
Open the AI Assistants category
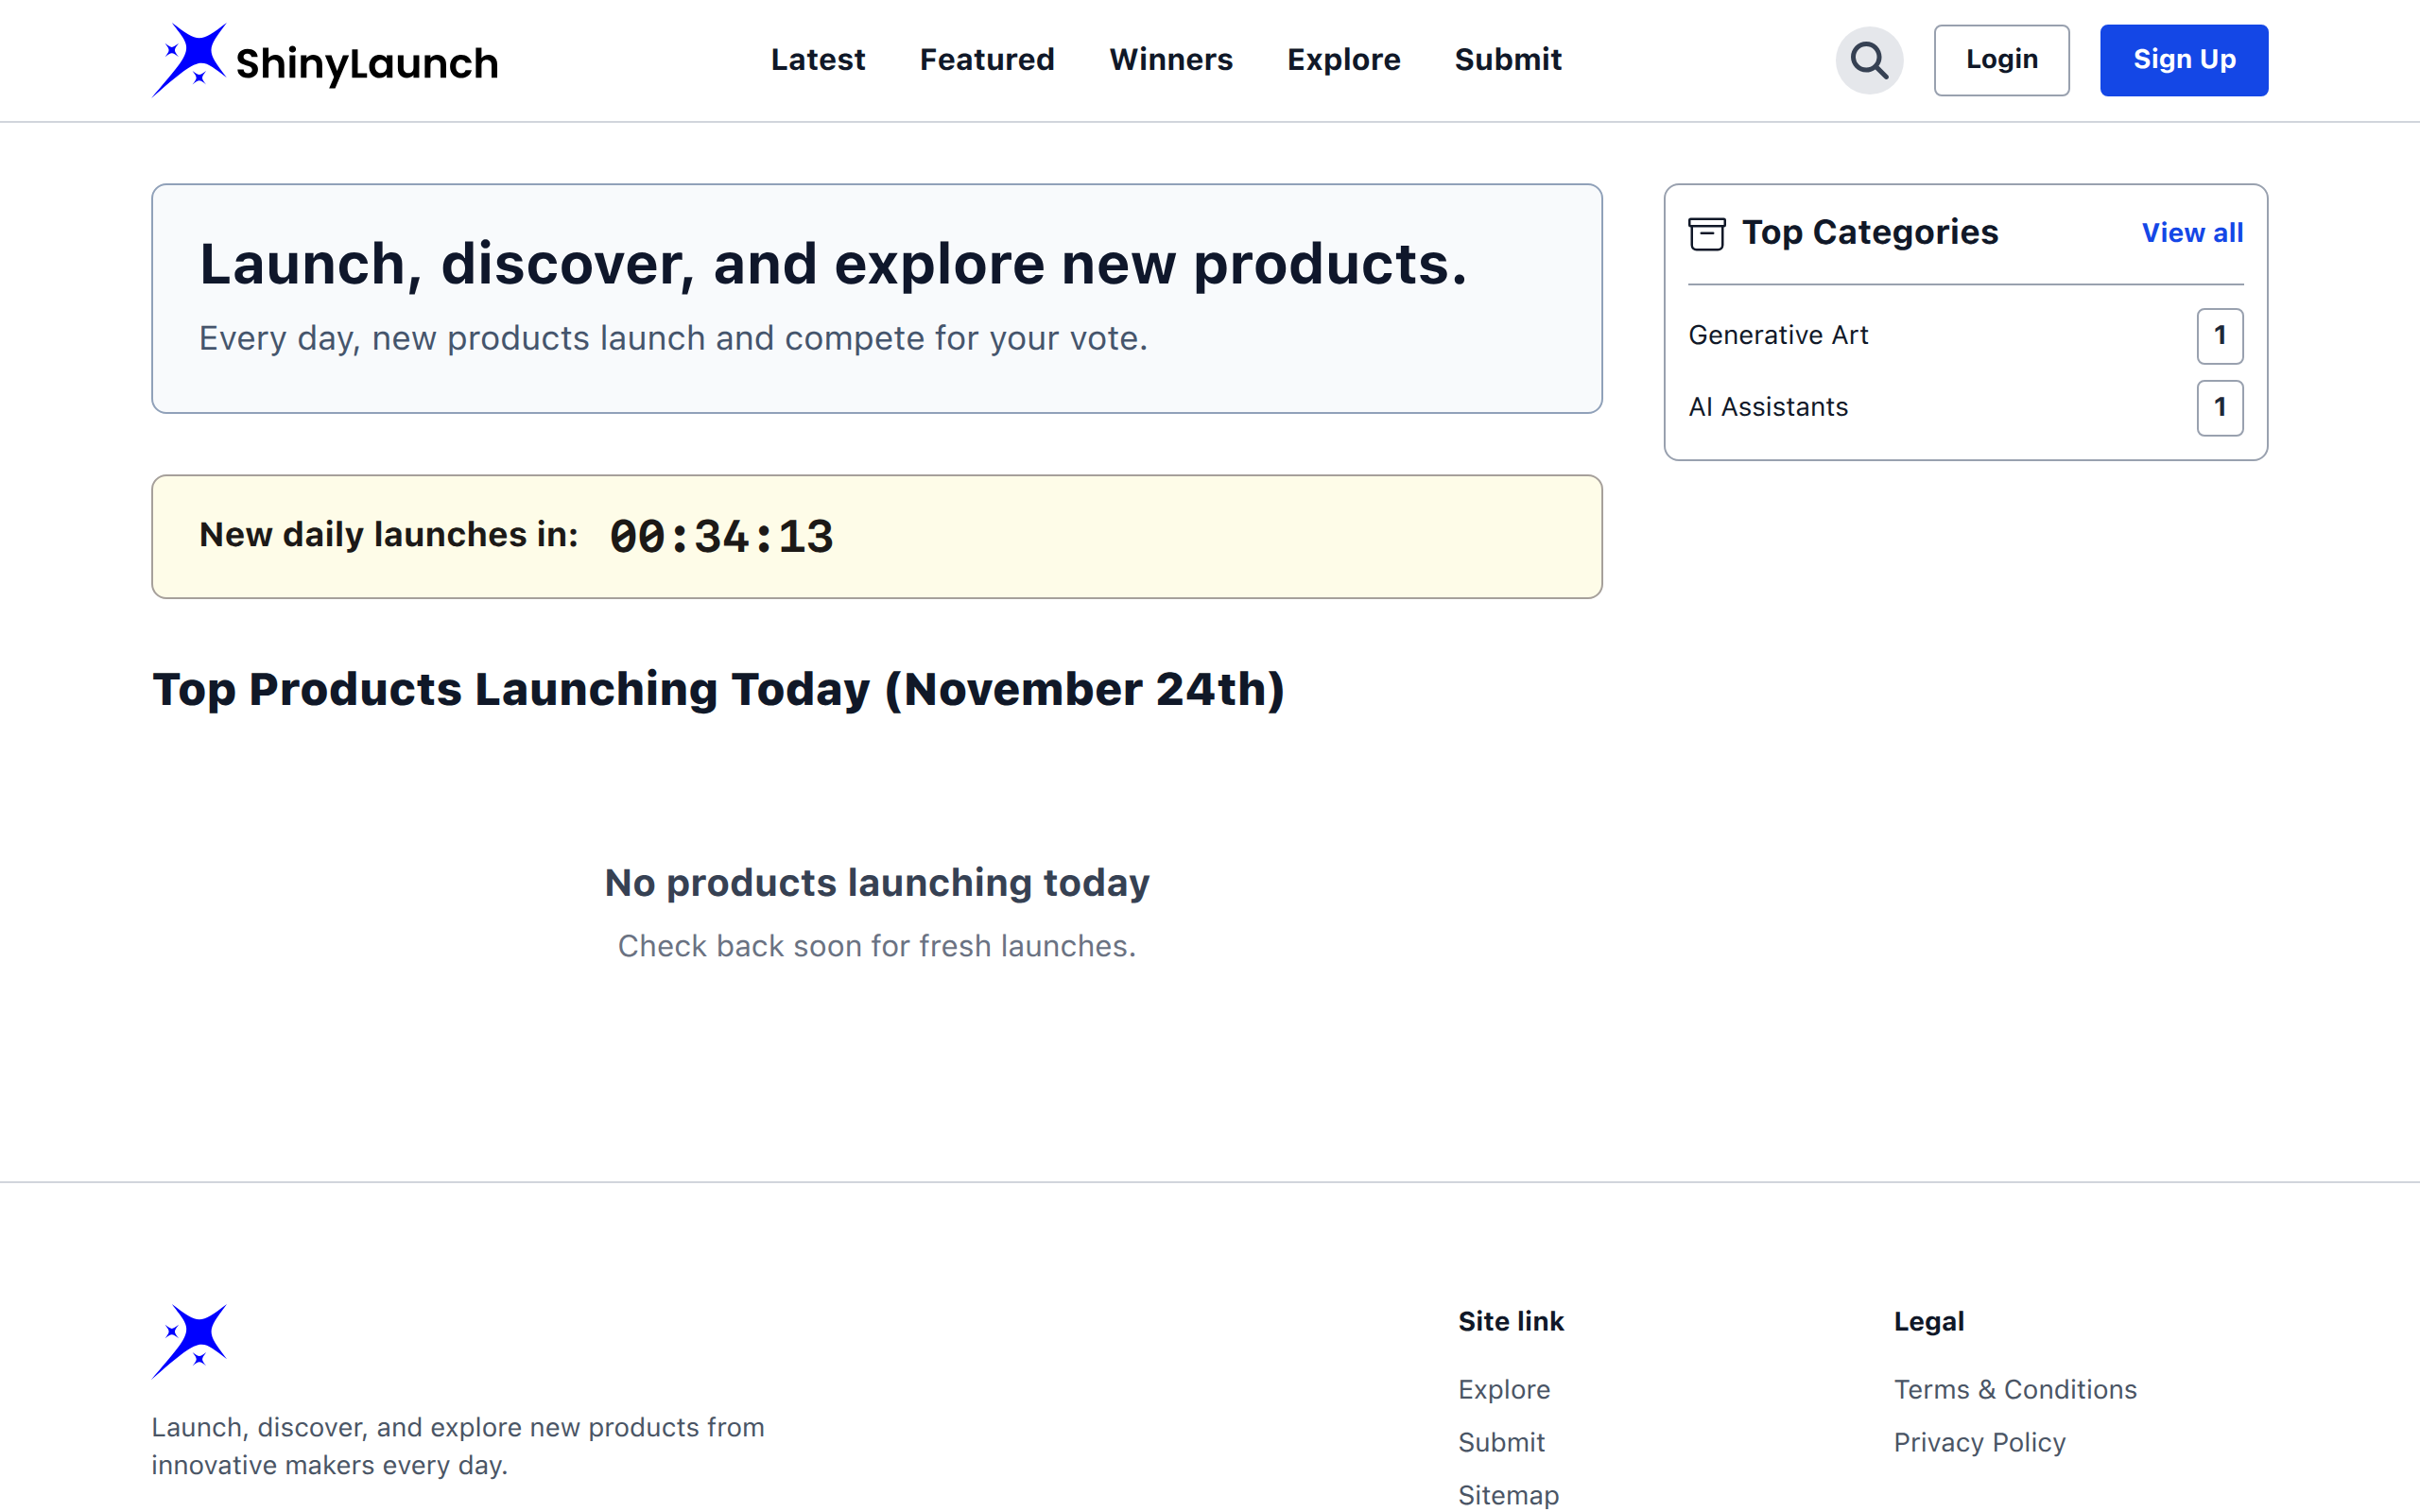(x=1768, y=407)
